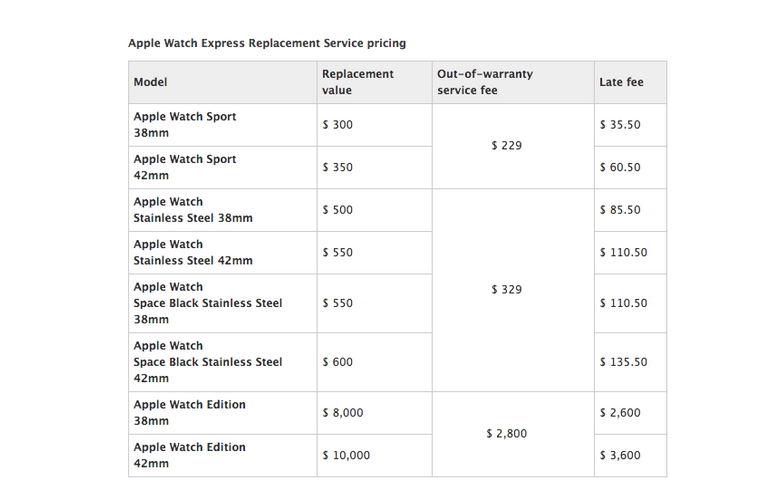Click the 'Model' column header

(x=223, y=83)
